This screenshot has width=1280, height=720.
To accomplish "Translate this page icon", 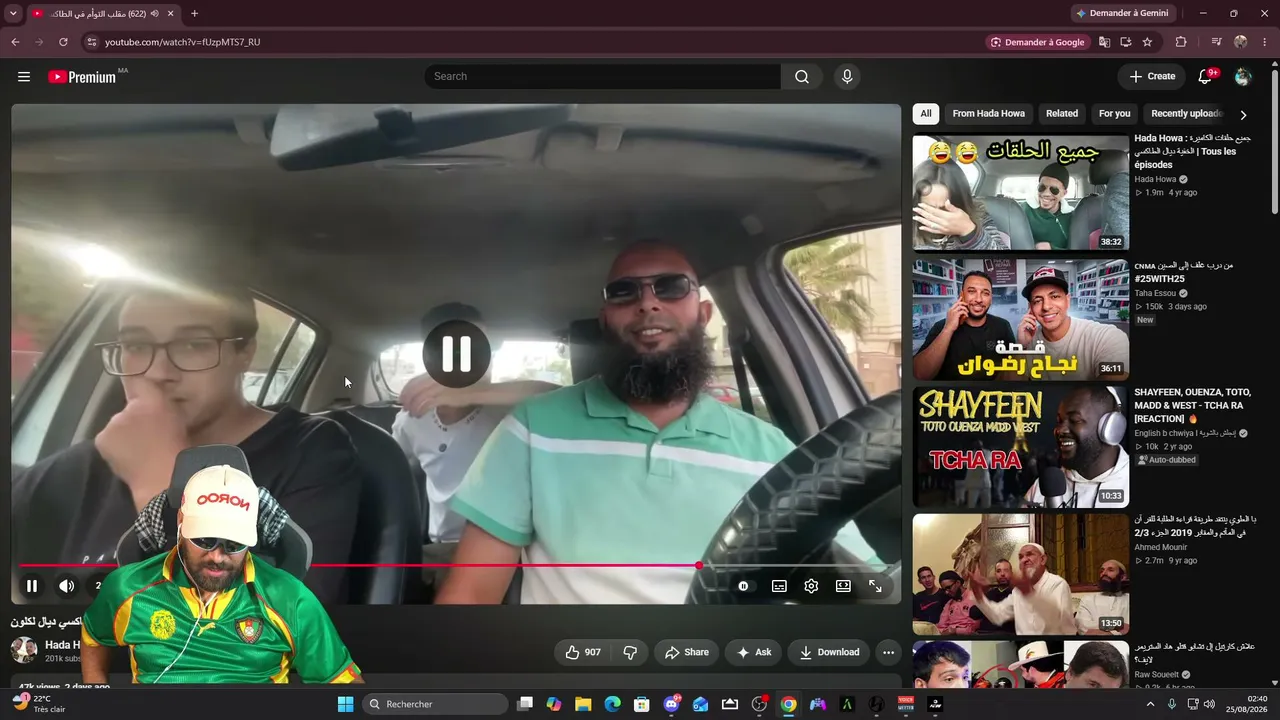I will [1104, 42].
